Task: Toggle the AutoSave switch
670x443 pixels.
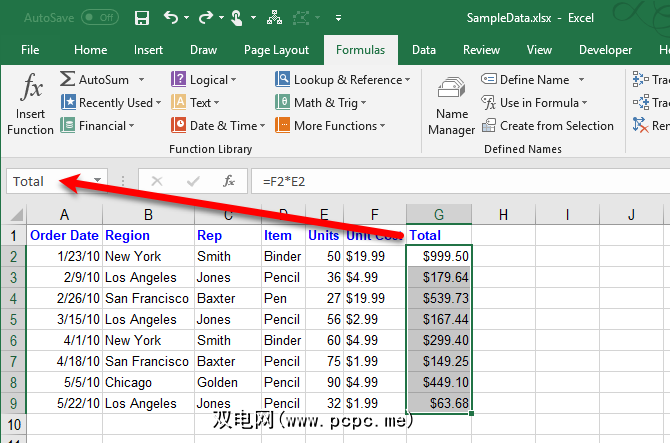Action: (99, 17)
